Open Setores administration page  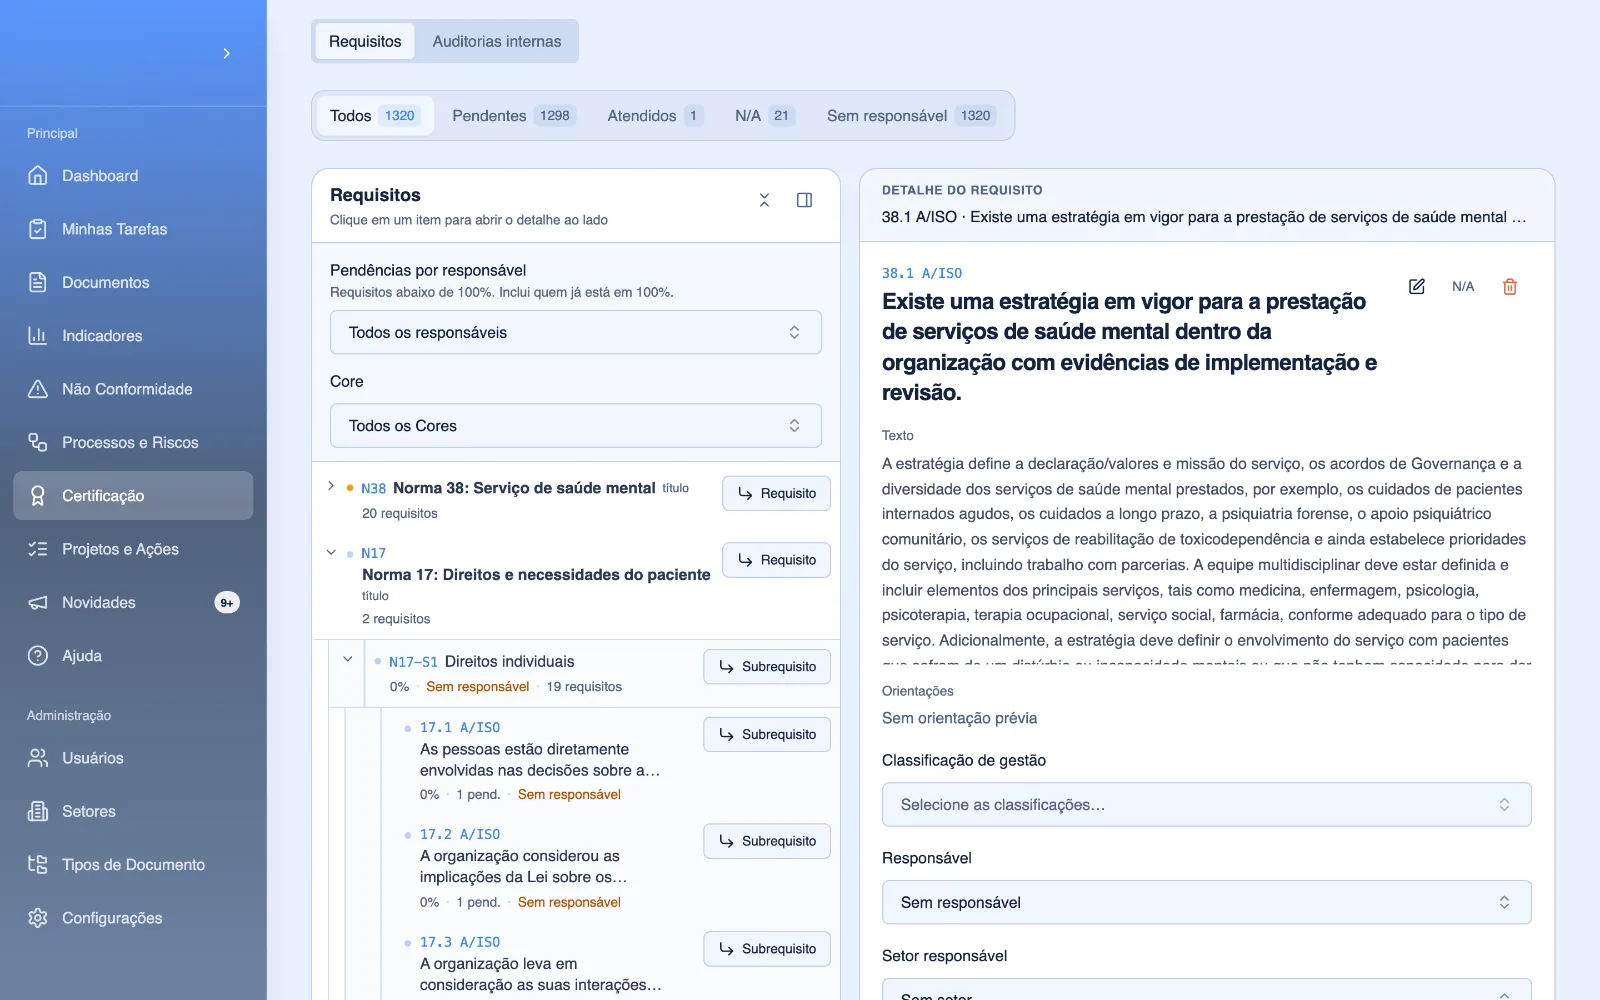133,812
